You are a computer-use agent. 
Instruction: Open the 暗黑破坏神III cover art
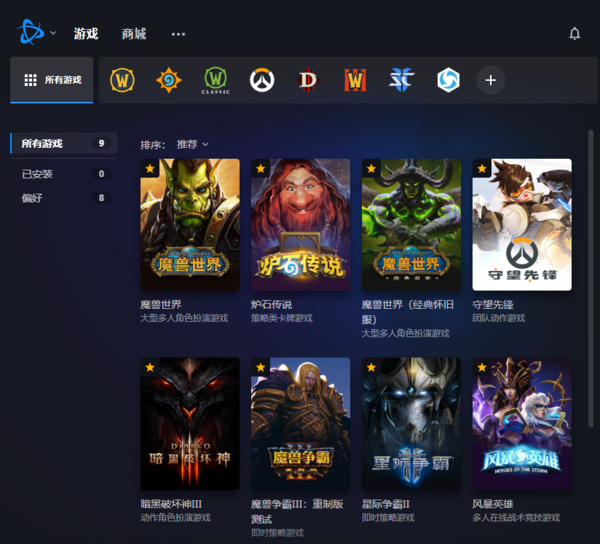point(190,423)
